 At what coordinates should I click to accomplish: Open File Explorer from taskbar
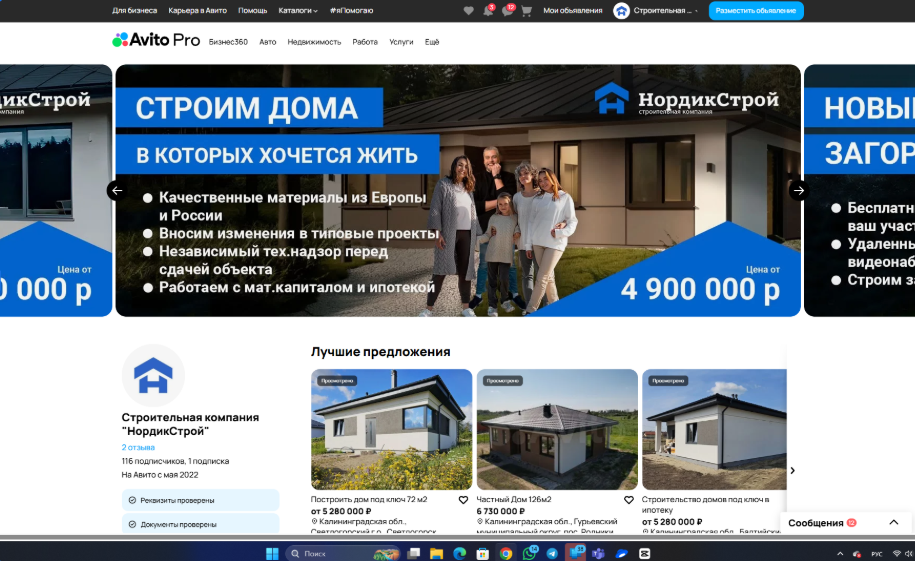(x=436, y=553)
